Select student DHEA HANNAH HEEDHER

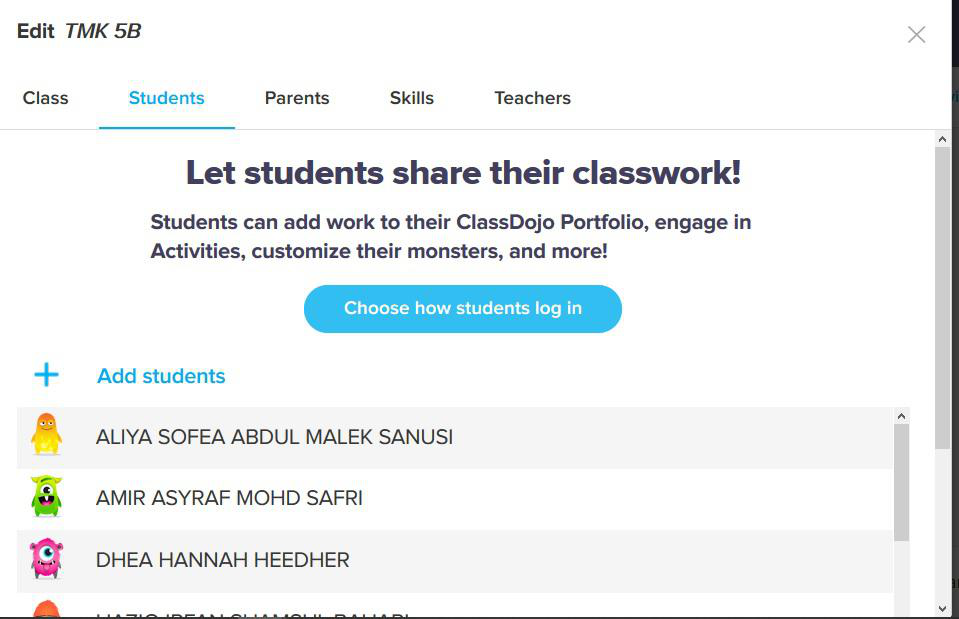coord(222,560)
